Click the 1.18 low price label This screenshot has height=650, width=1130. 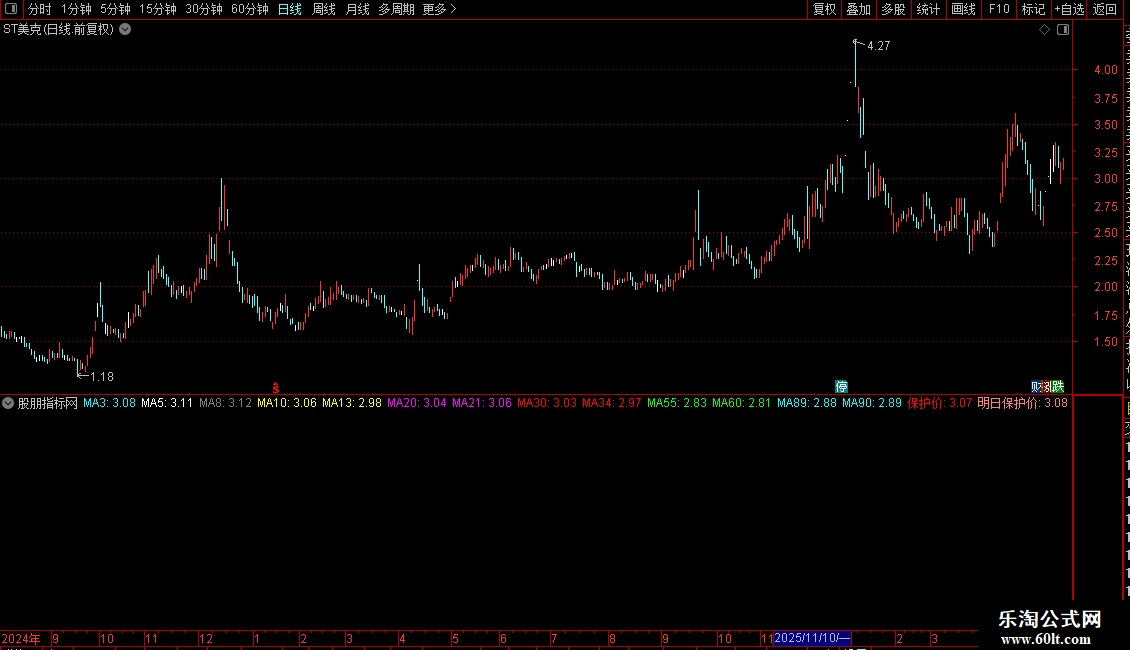pyautogui.click(x=102, y=377)
